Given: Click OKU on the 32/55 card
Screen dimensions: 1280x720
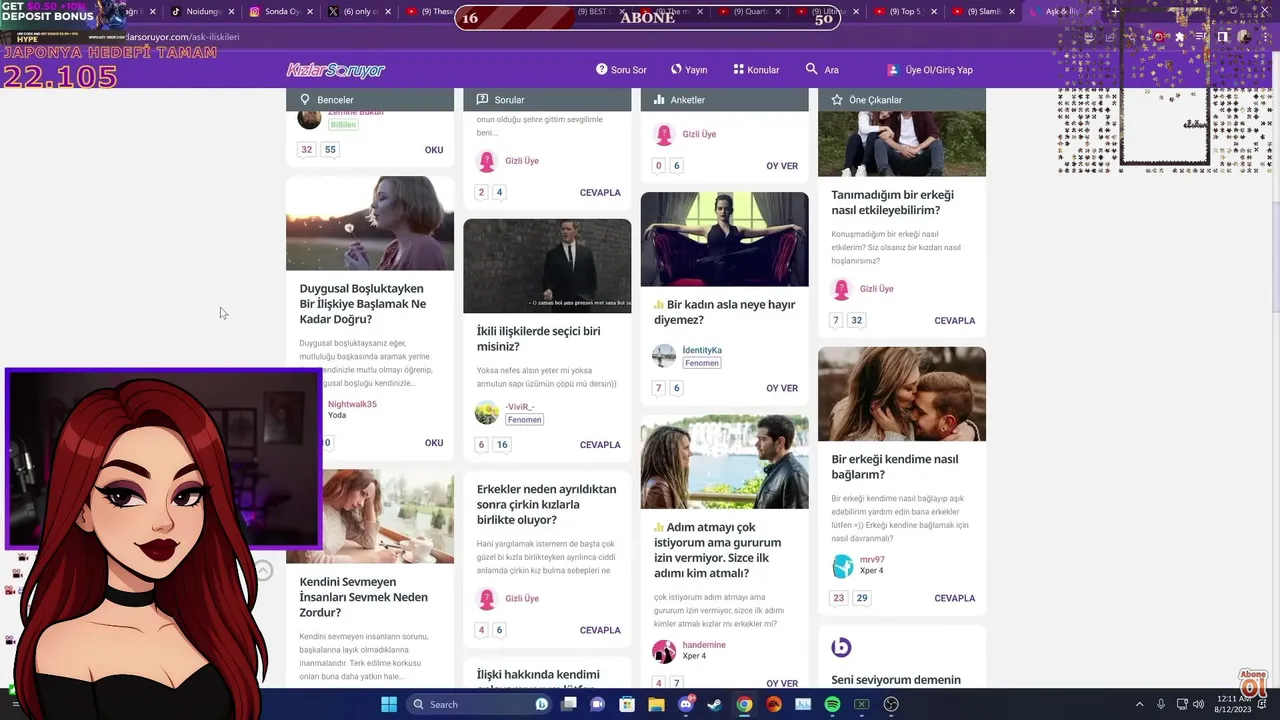Looking at the screenshot, I should point(434,150).
